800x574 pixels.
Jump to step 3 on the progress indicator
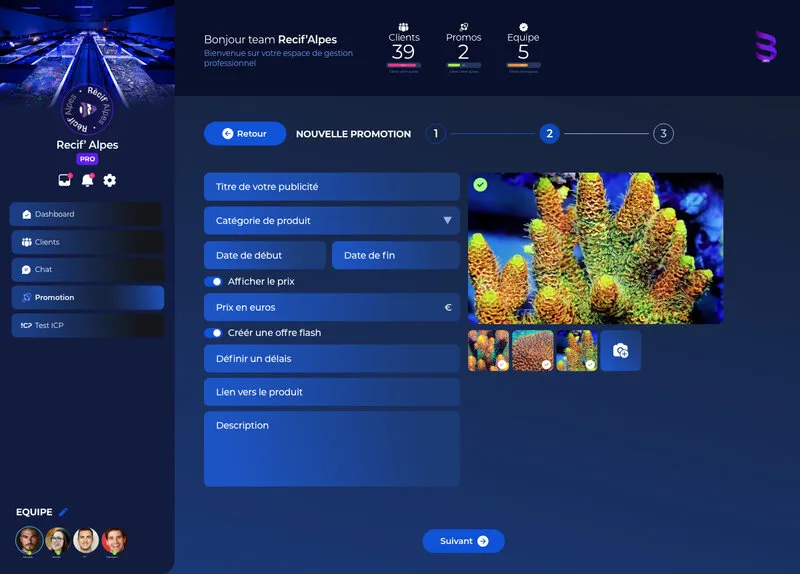point(663,134)
